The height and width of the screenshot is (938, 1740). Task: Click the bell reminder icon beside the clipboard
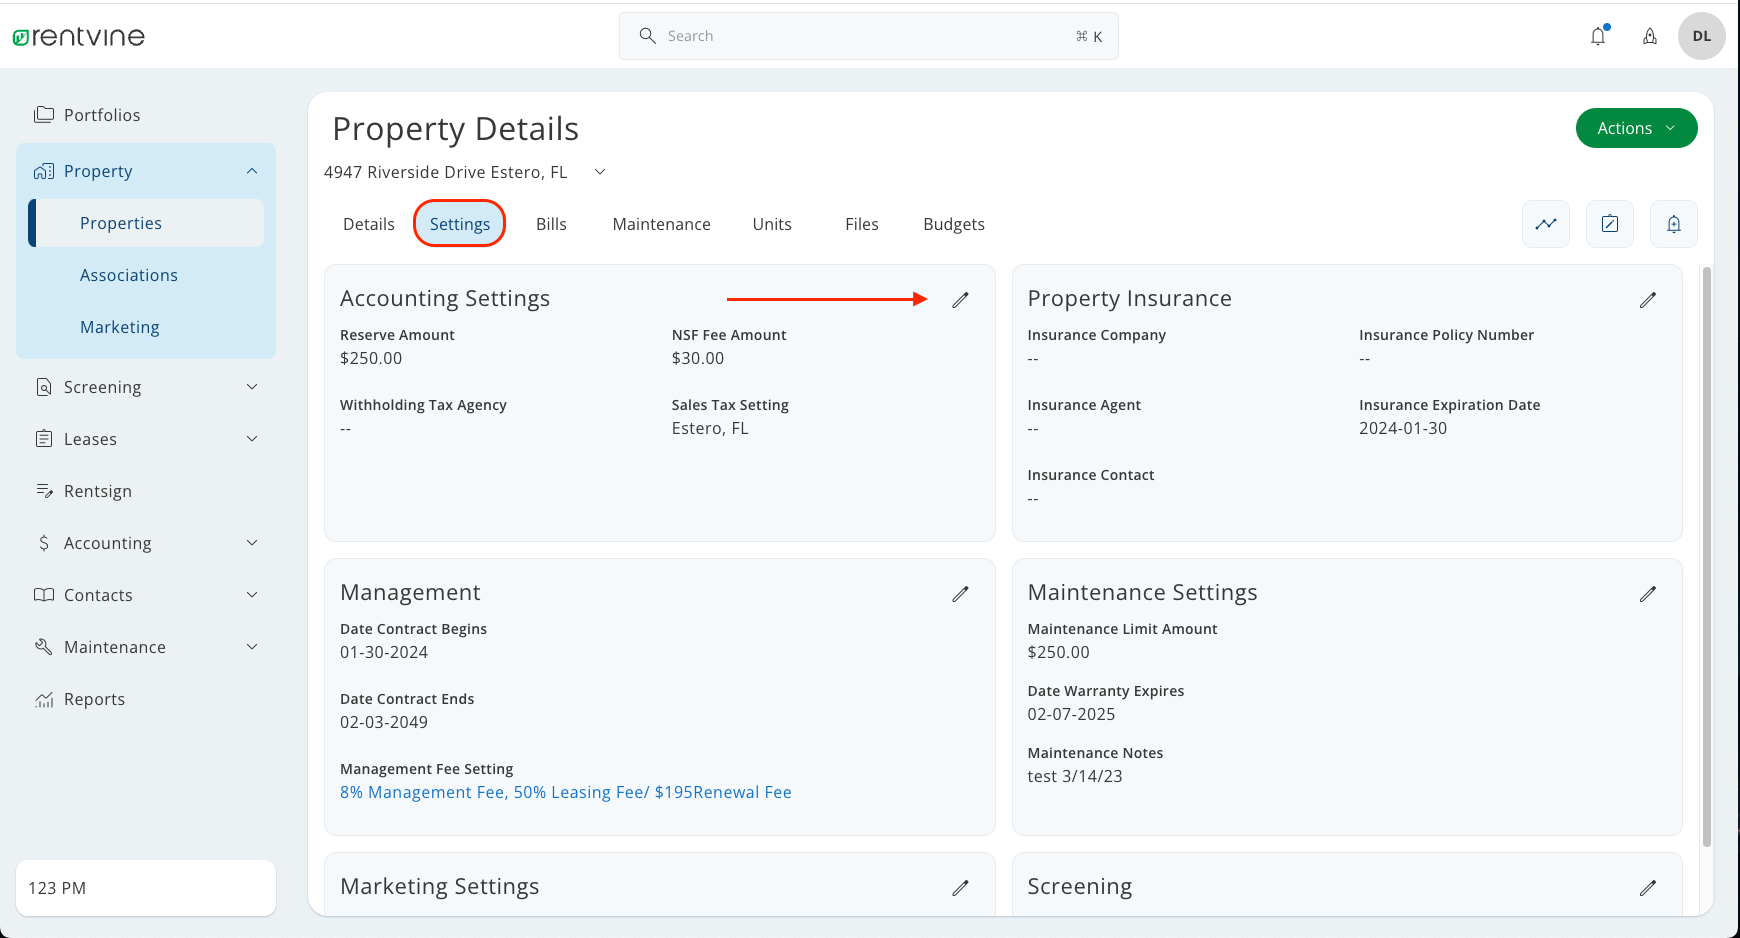[x=1673, y=224]
